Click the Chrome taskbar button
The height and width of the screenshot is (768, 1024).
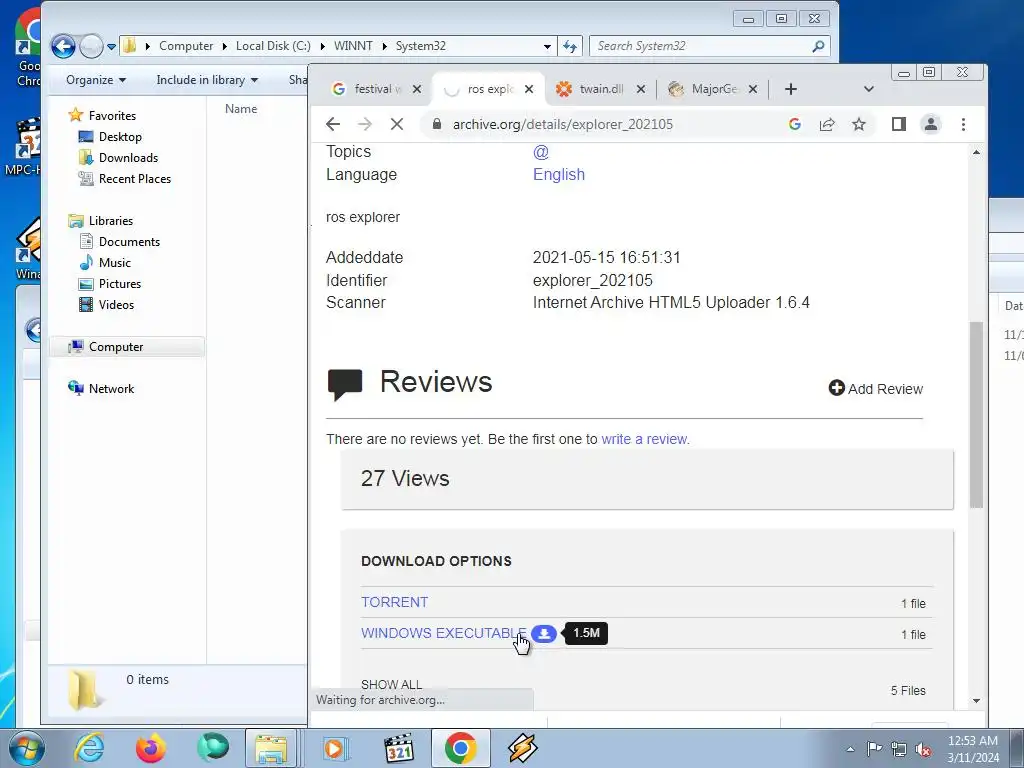(460, 748)
